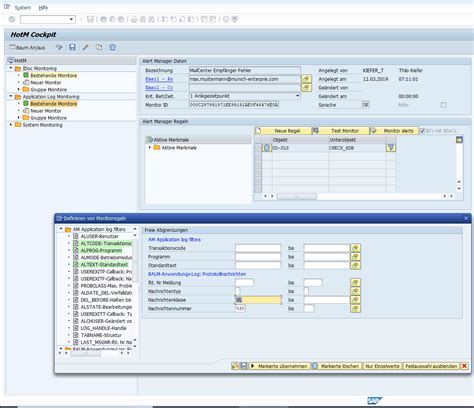
Task: Select ALPROG-Programm field in dialog tree
Action: click(101, 250)
